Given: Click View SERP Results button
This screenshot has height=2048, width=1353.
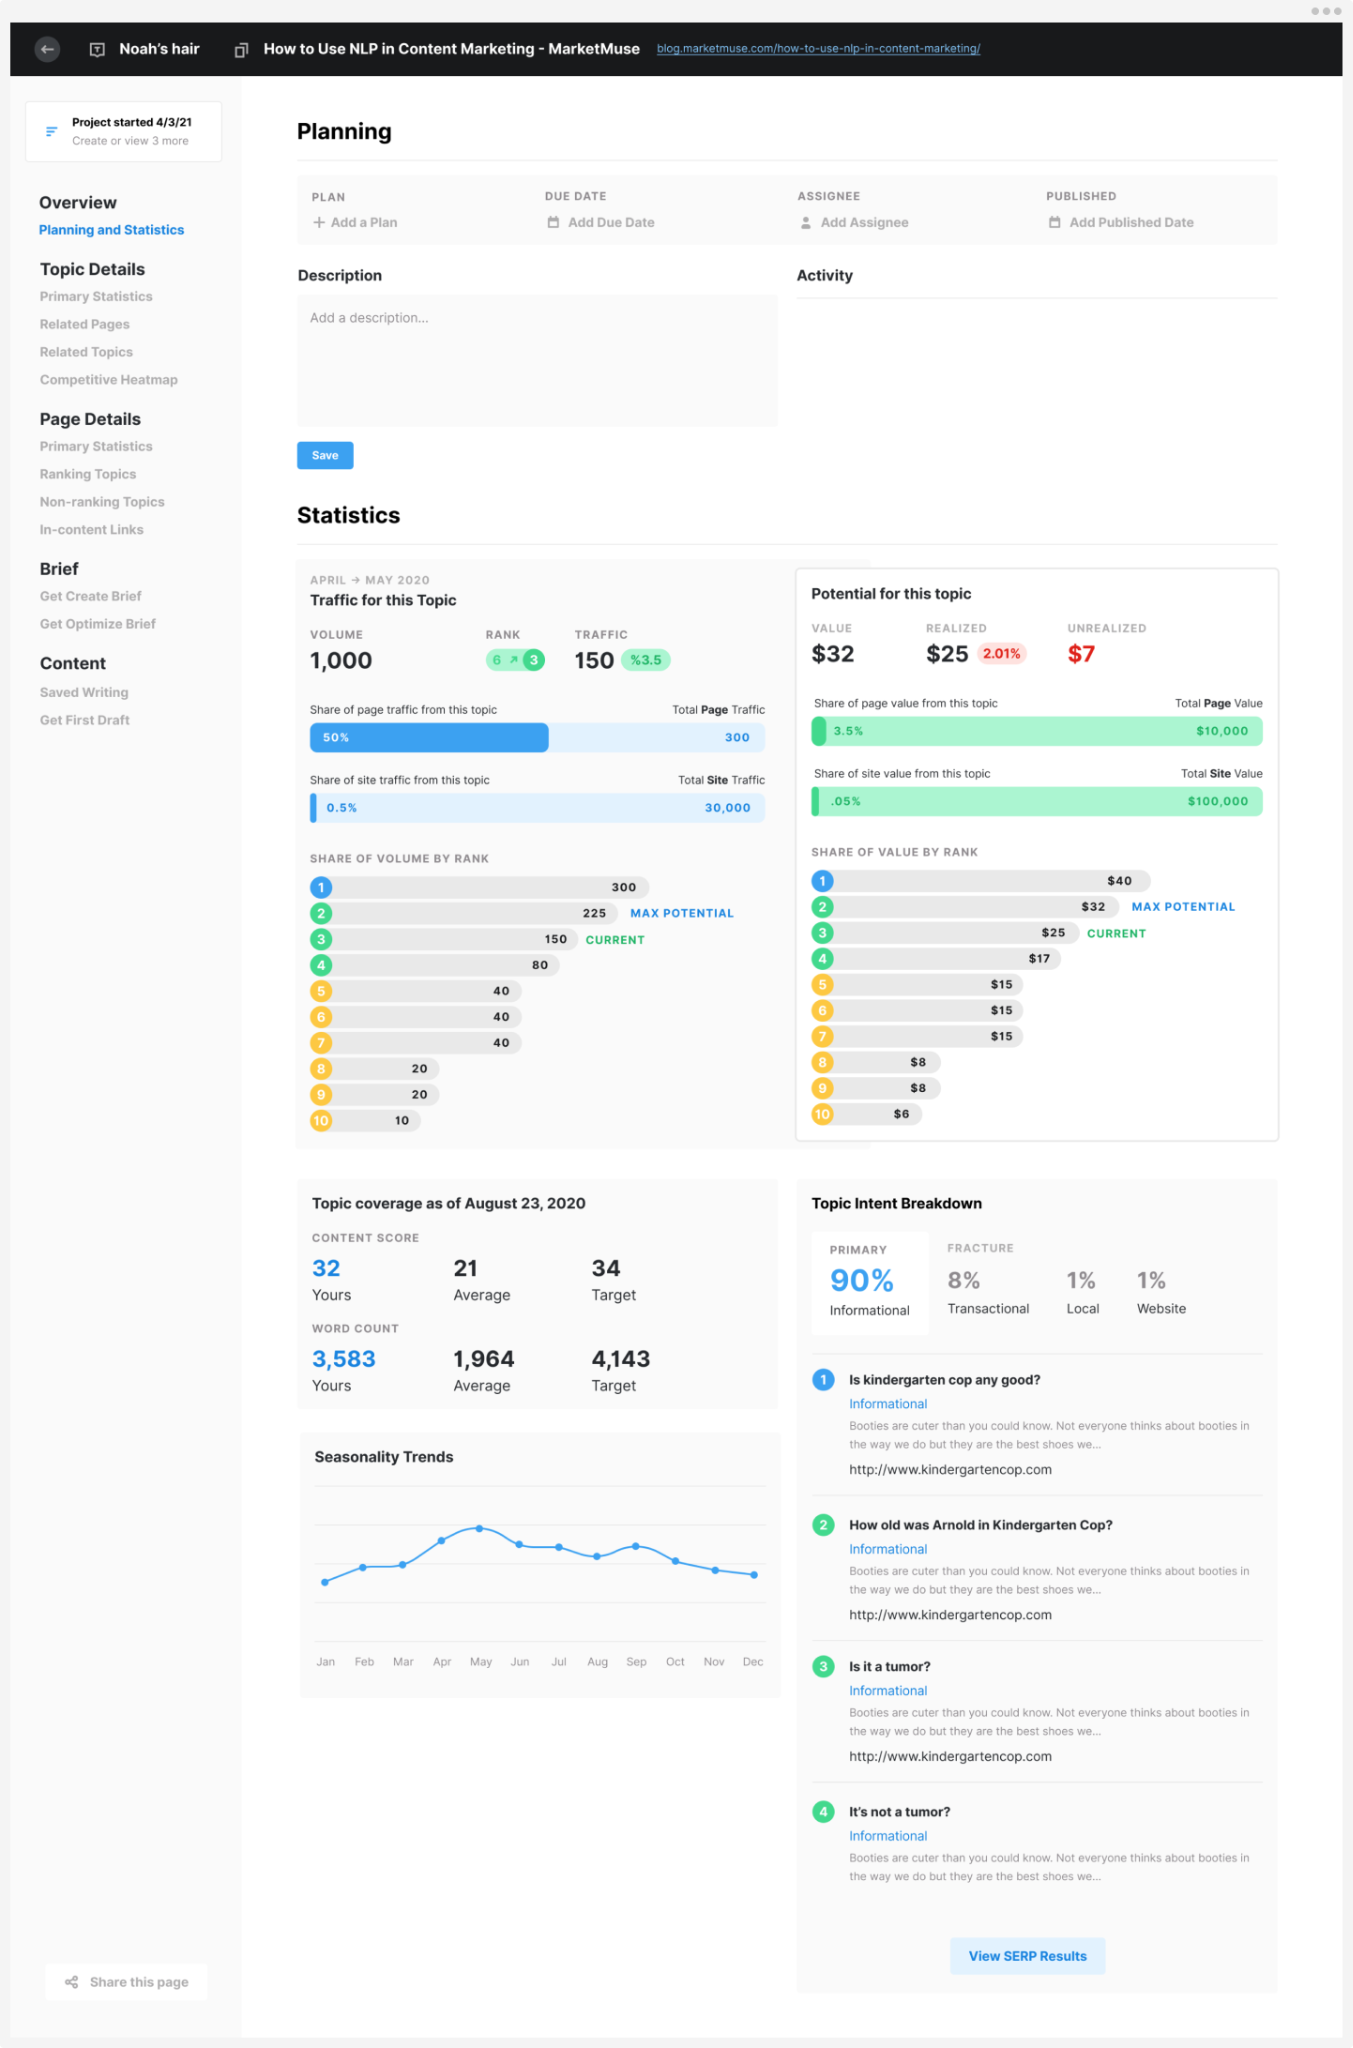Looking at the screenshot, I should [x=1028, y=1956].
